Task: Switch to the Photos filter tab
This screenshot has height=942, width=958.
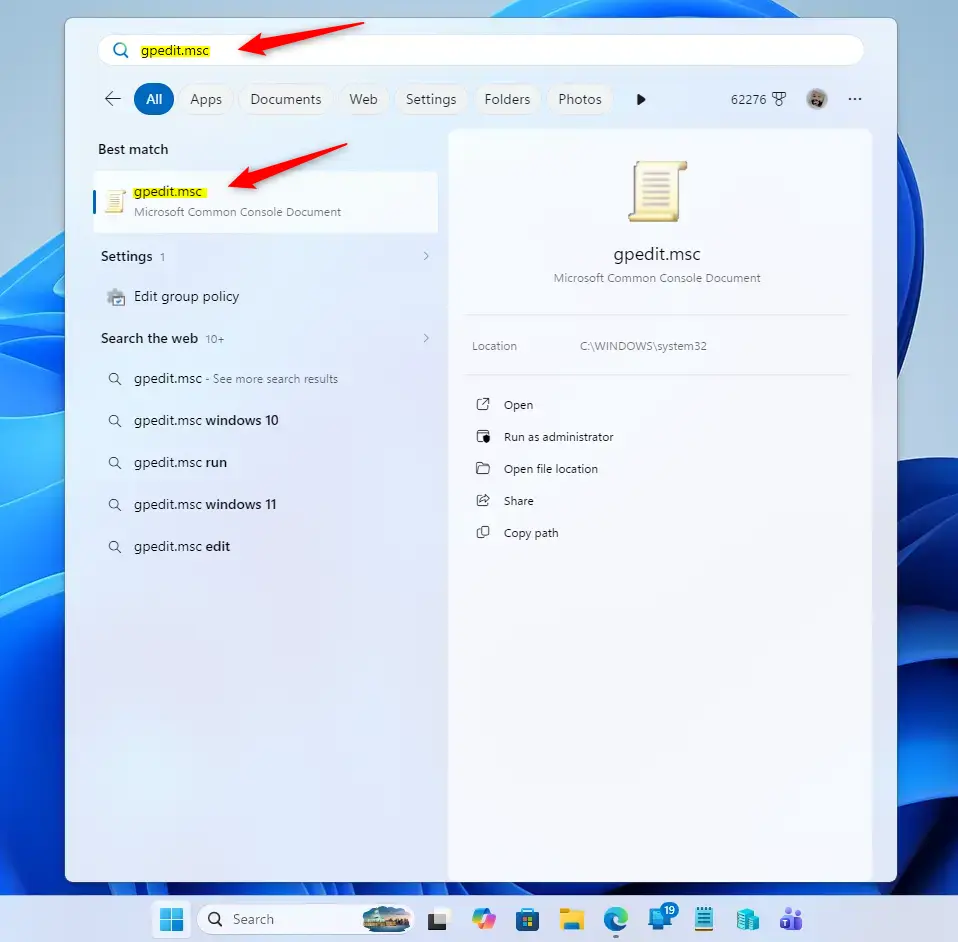Action: [580, 99]
